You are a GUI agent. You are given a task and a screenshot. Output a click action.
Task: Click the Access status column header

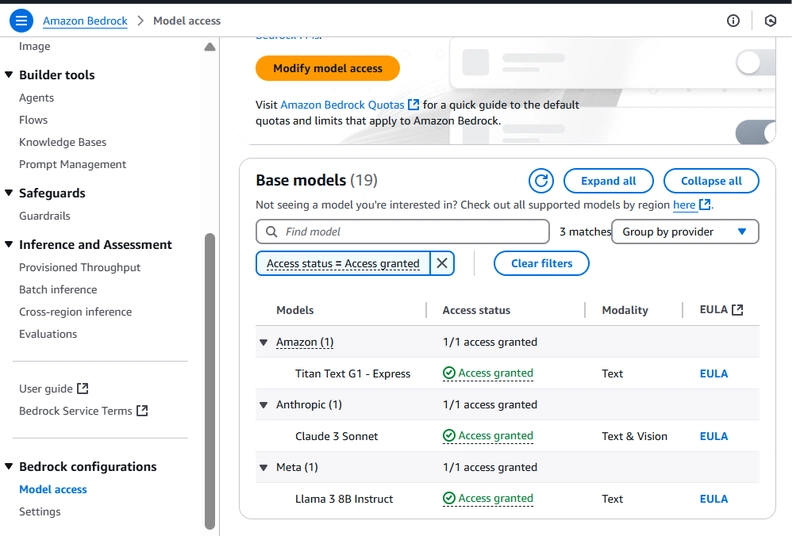click(x=476, y=310)
